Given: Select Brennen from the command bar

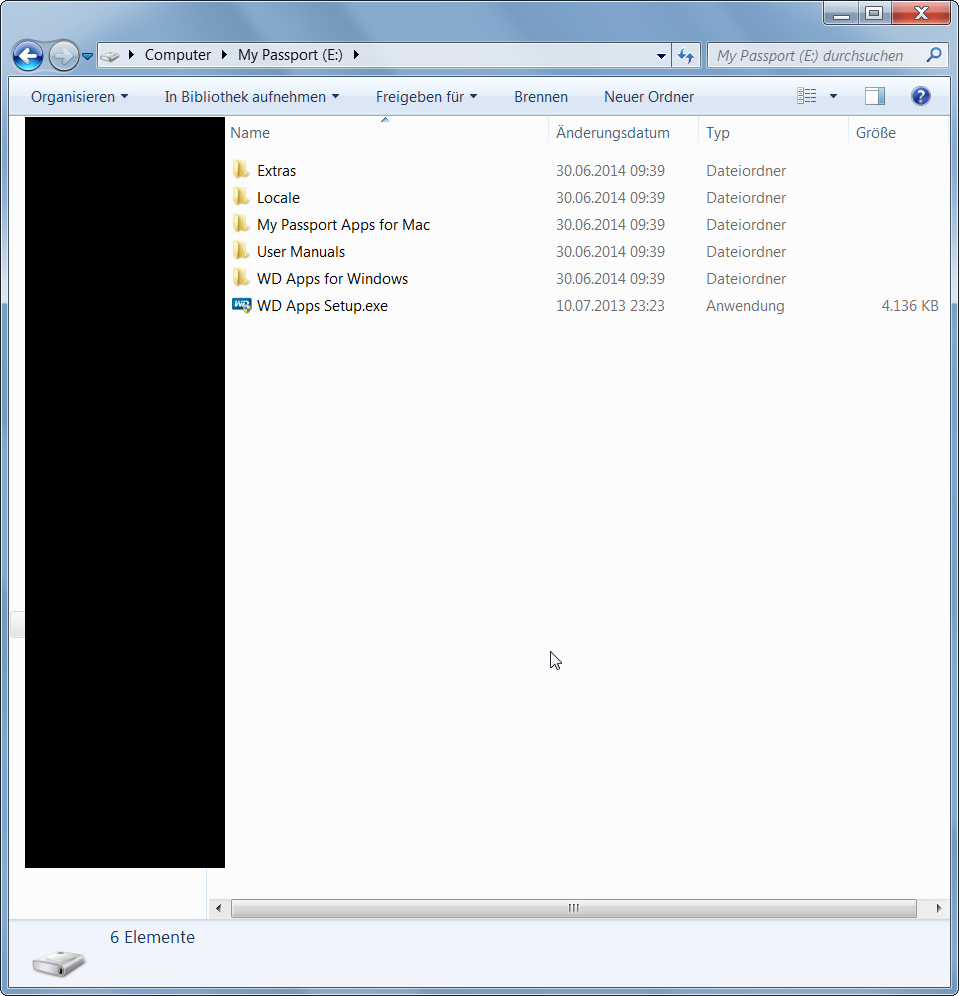Looking at the screenshot, I should coord(540,96).
